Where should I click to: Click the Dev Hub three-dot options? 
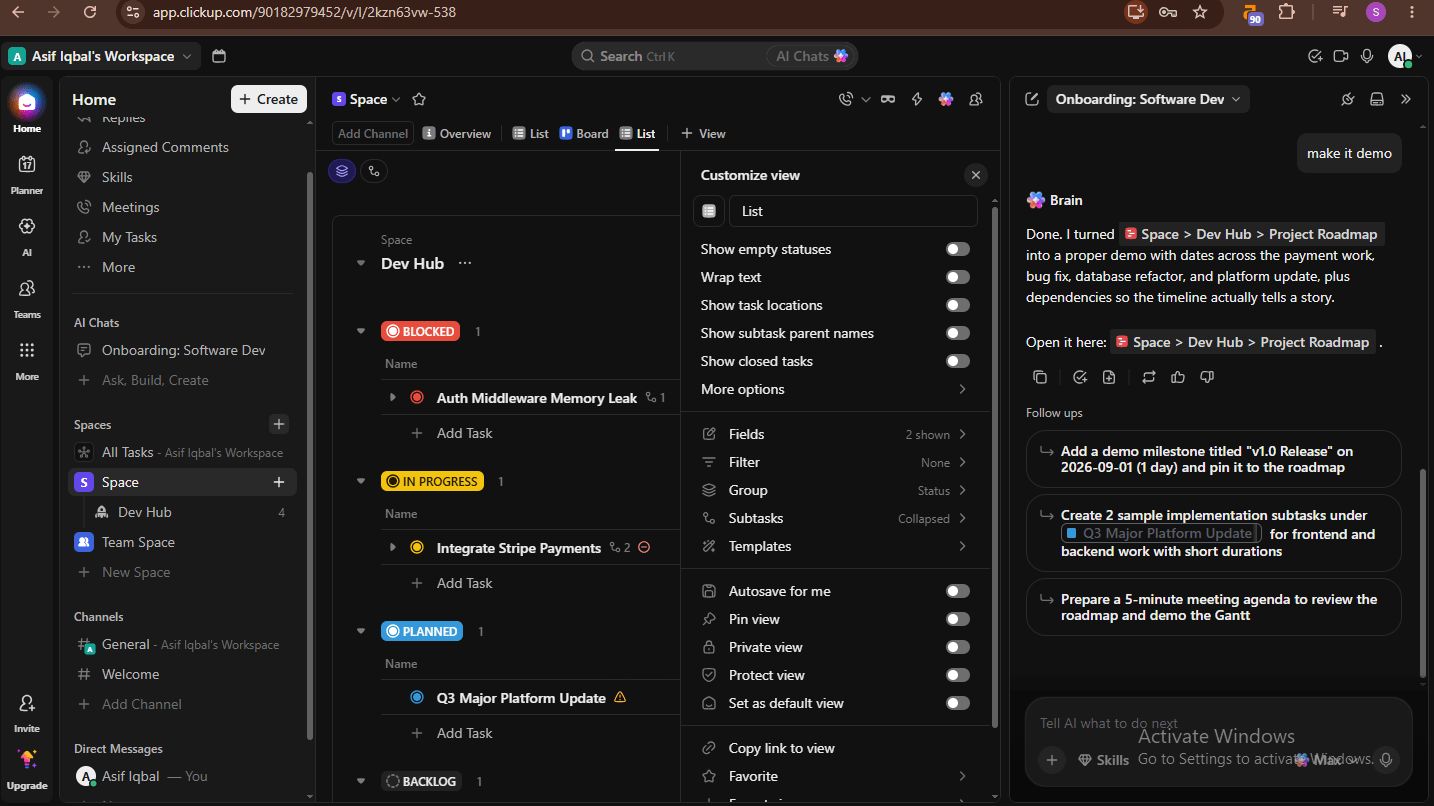click(464, 263)
